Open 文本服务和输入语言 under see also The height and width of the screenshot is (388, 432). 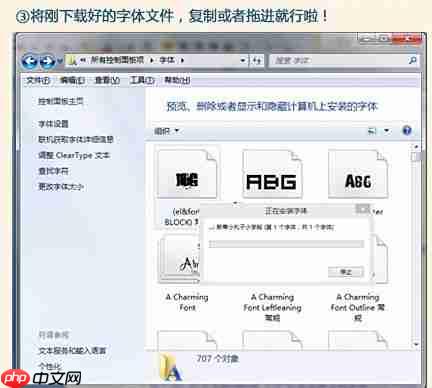point(72,350)
